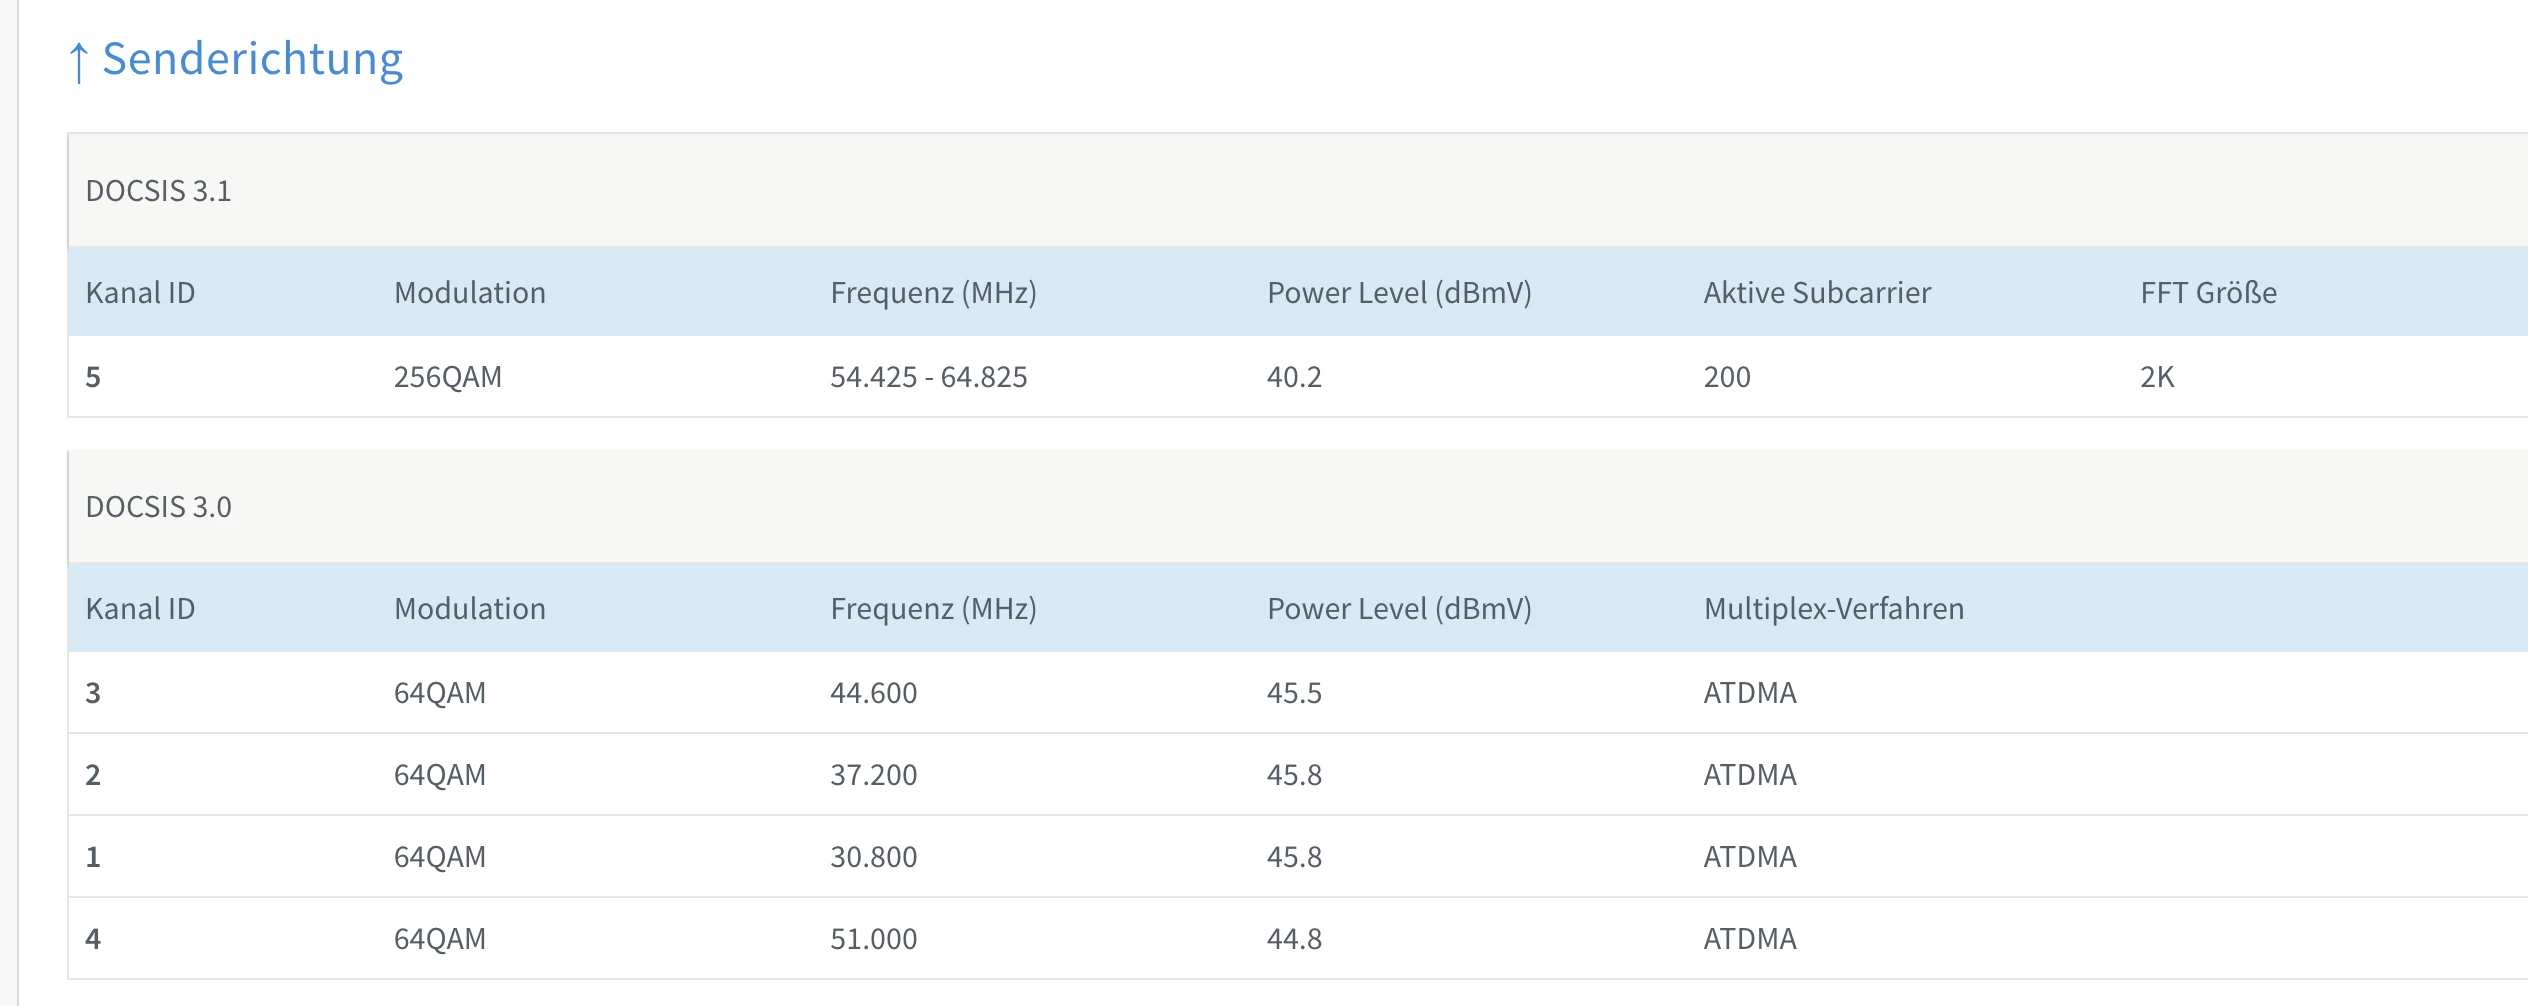Click the Senderichtung heading
This screenshot has width=2528, height=1006.
pos(252,60)
